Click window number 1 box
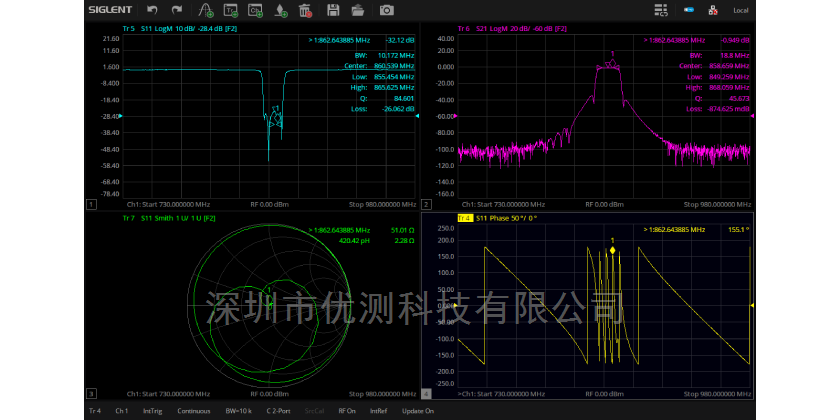 (91, 205)
